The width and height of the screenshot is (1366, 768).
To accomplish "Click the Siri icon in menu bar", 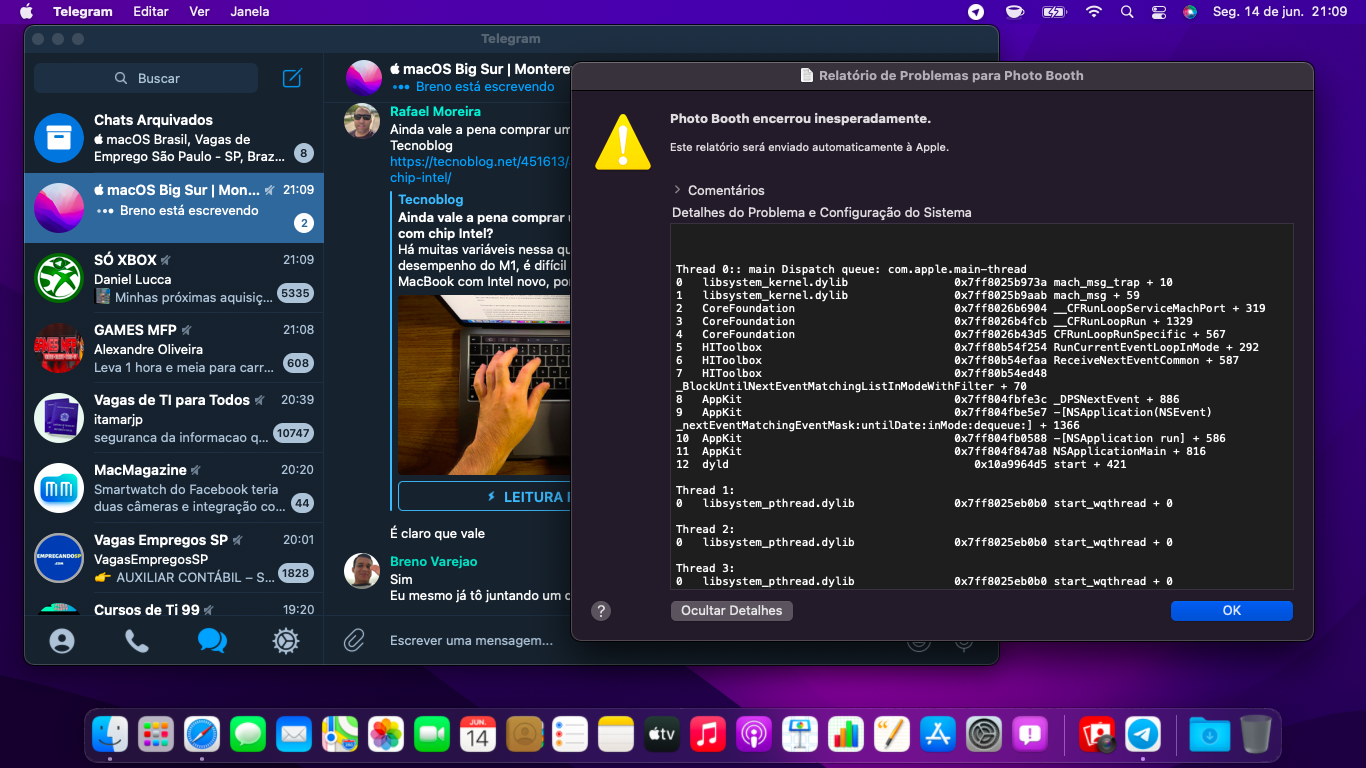I will tap(1190, 12).
